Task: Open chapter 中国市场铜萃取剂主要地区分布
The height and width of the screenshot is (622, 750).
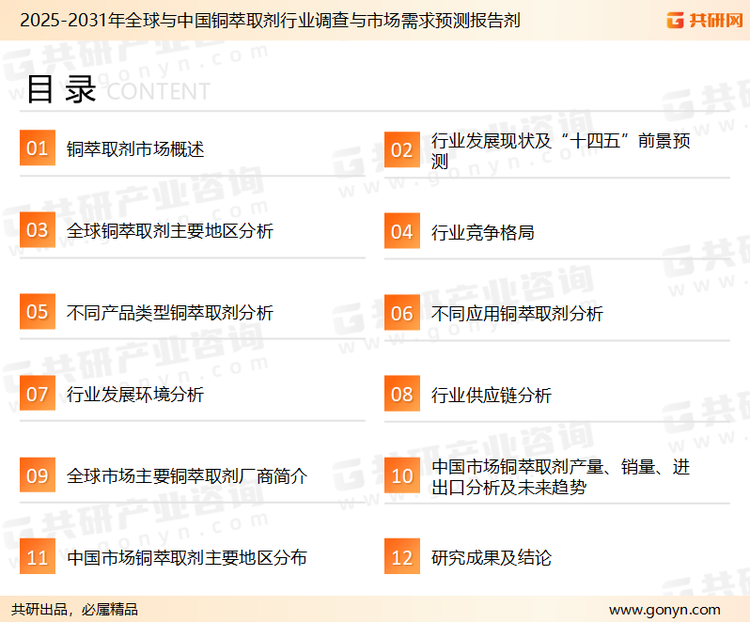Action: pyautogui.click(x=187, y=558)
